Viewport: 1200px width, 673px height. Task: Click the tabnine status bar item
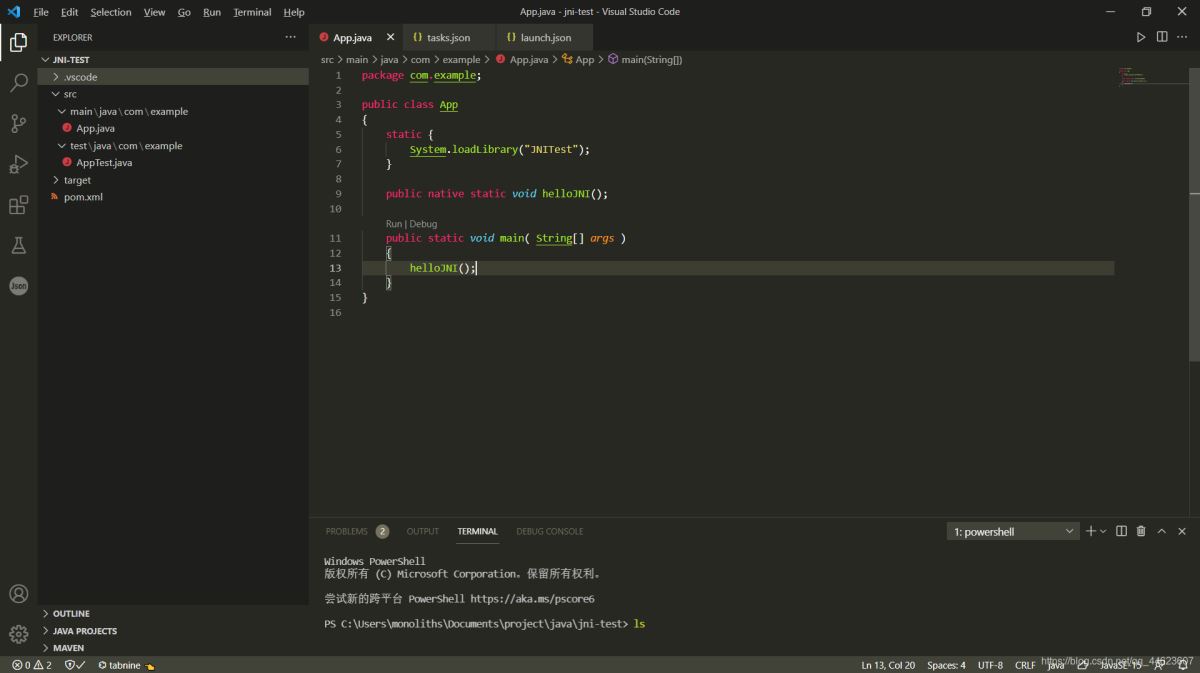coord(126,665)
